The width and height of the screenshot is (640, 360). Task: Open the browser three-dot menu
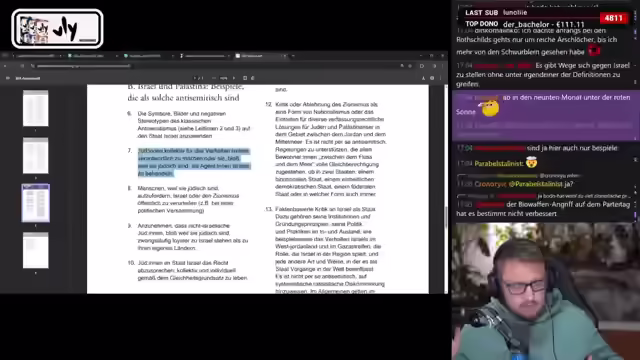443,66
